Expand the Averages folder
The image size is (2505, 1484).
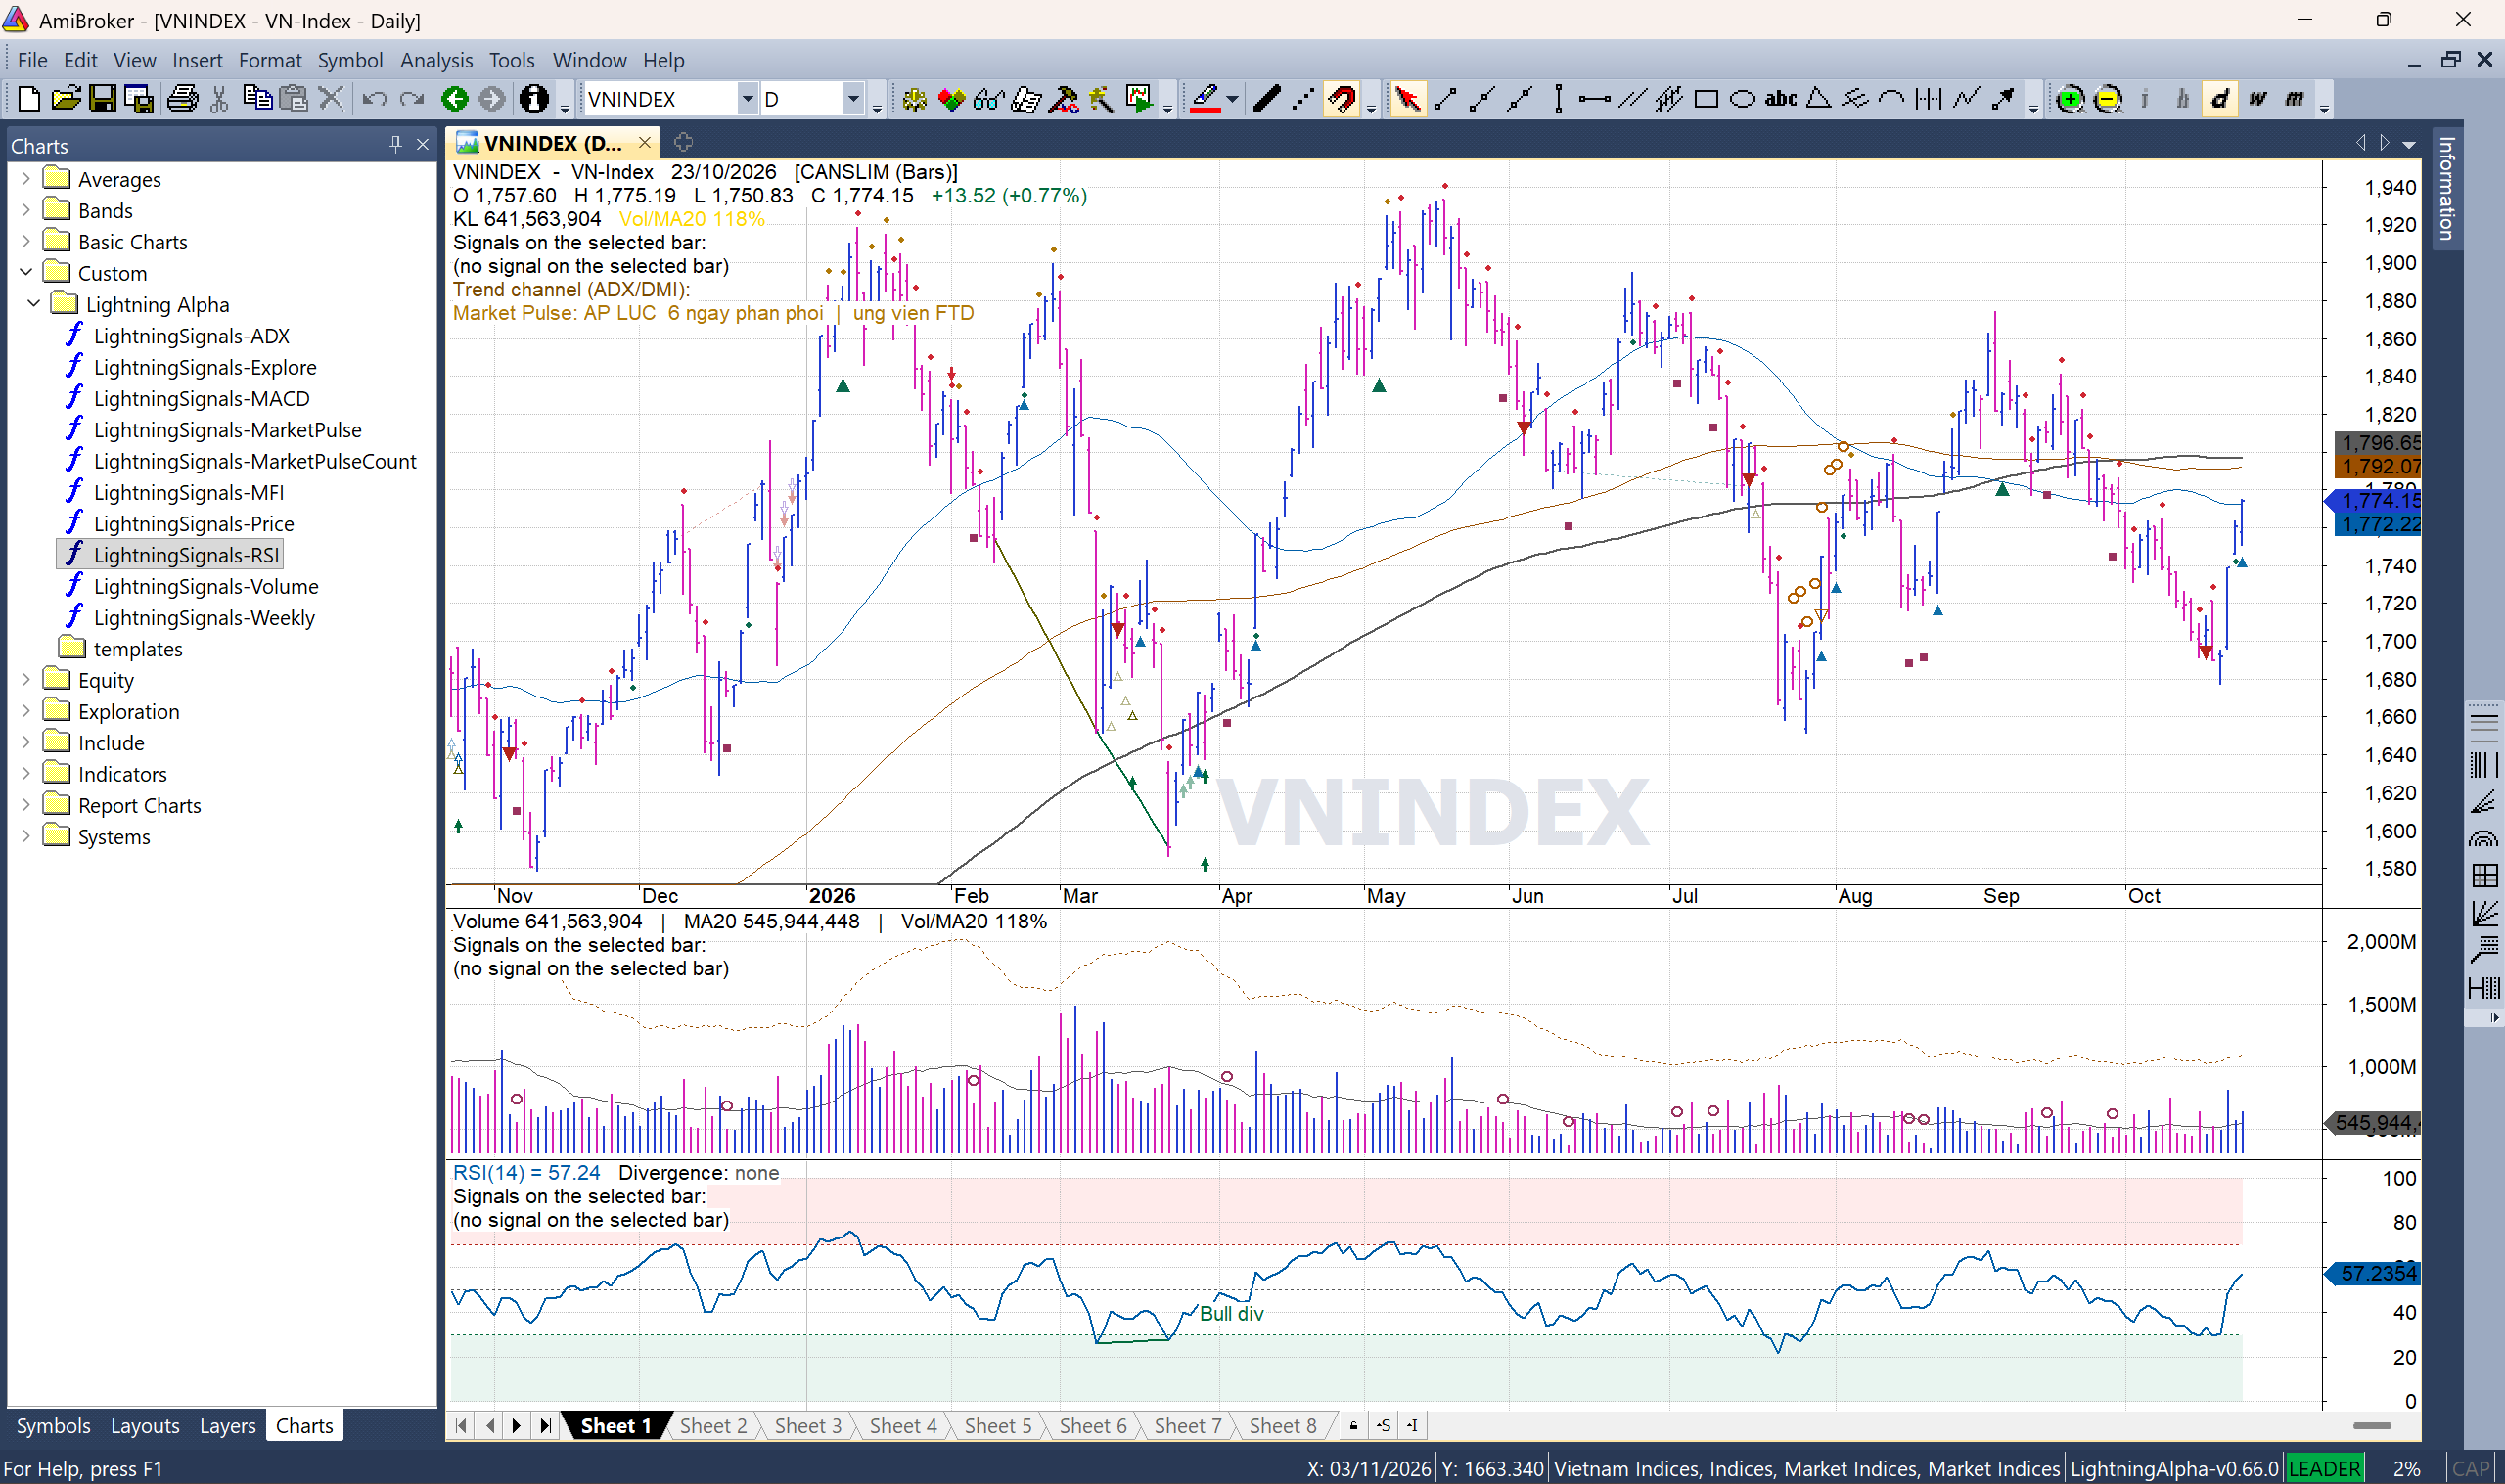click(x=26, y=179)
